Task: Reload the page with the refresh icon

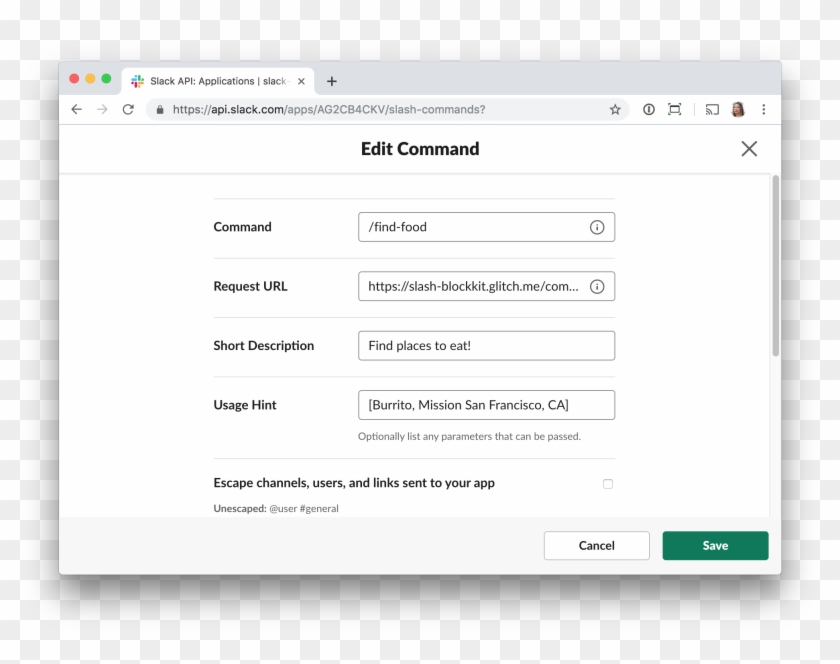Action: click(x=128, y=110)
